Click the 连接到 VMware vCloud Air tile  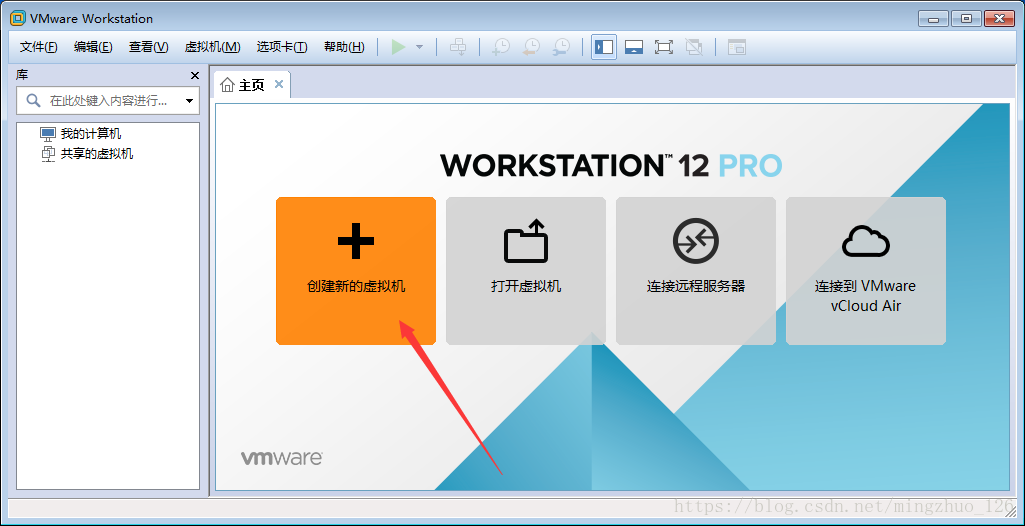[865, 271]
